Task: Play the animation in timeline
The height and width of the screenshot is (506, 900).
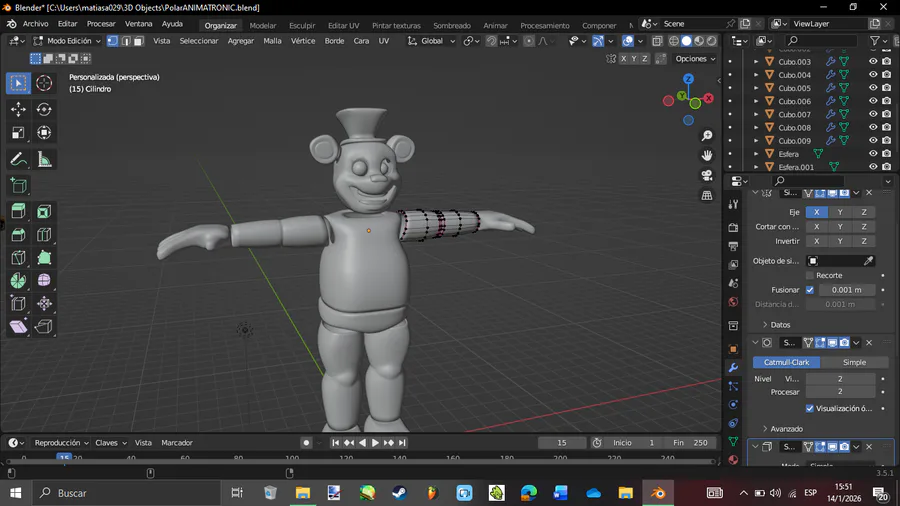Action: coord(375,443)
